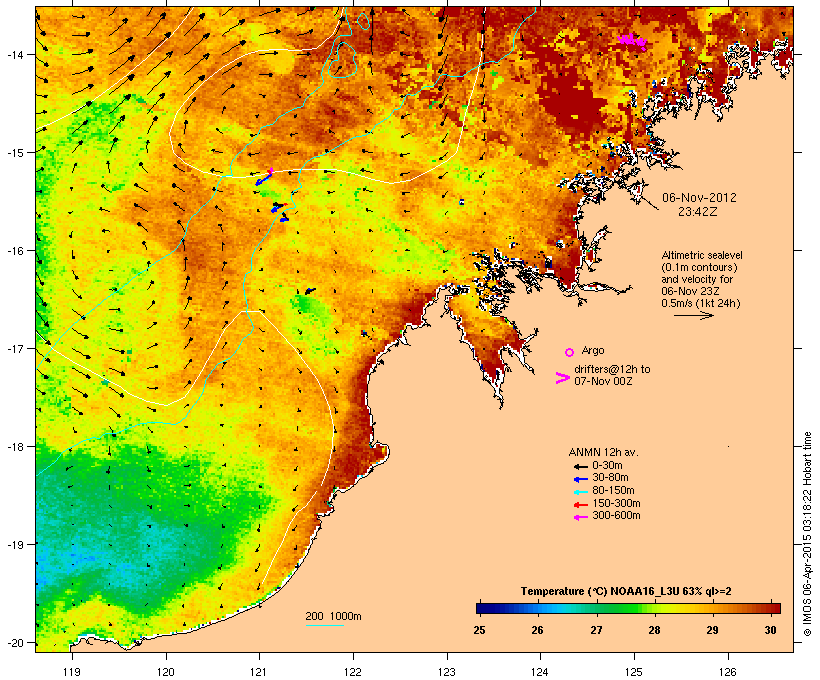Click the dark red end of color bar

click(x=775, y=608)
